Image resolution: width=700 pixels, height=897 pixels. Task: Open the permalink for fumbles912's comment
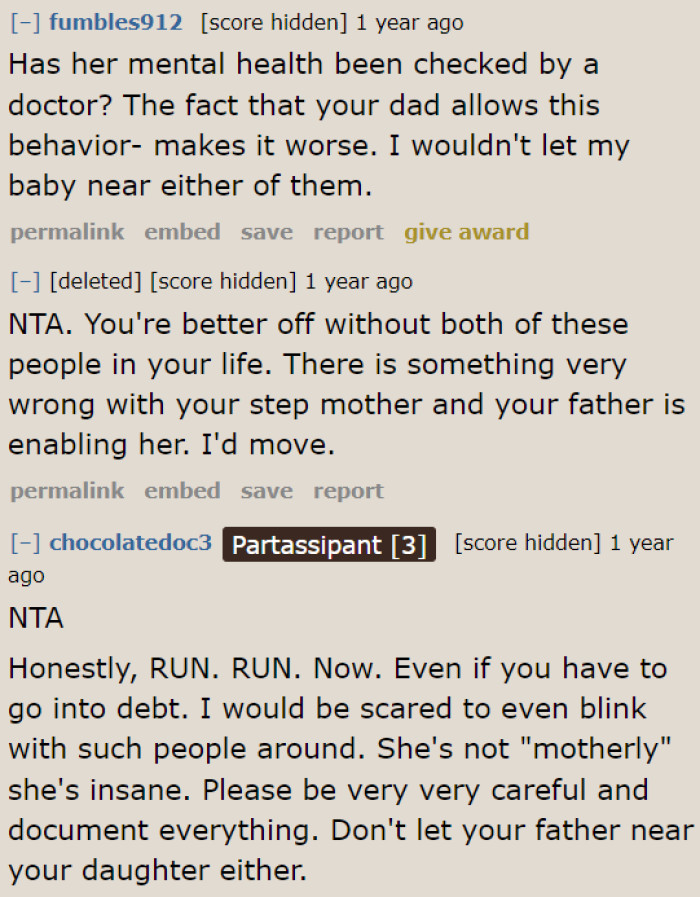point(66,231)
